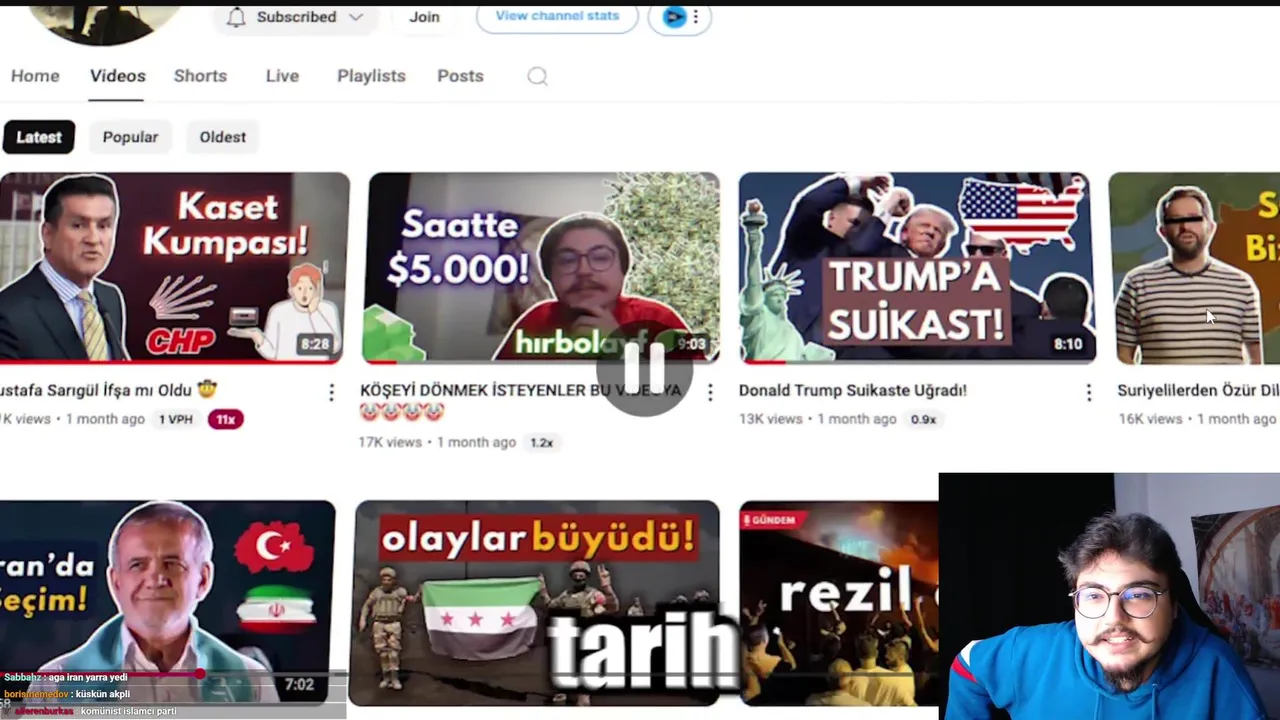Open the striped-shirt man video thumbnail
Viewport: 1280px width, 720px height.
click(1194, 268)
